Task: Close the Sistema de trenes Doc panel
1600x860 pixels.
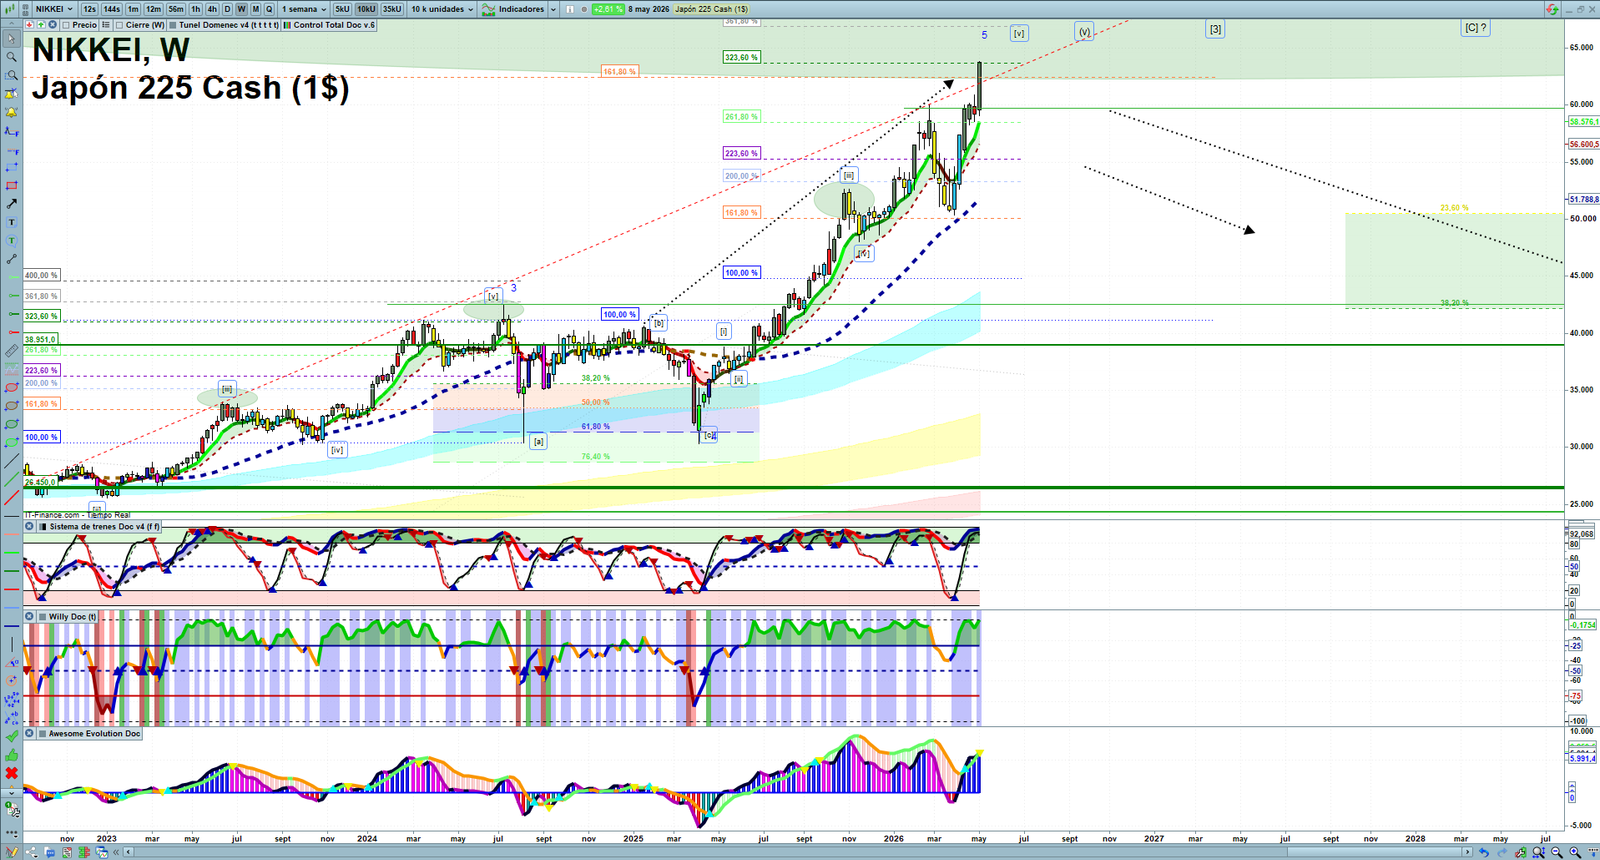Action: [29, 526]
